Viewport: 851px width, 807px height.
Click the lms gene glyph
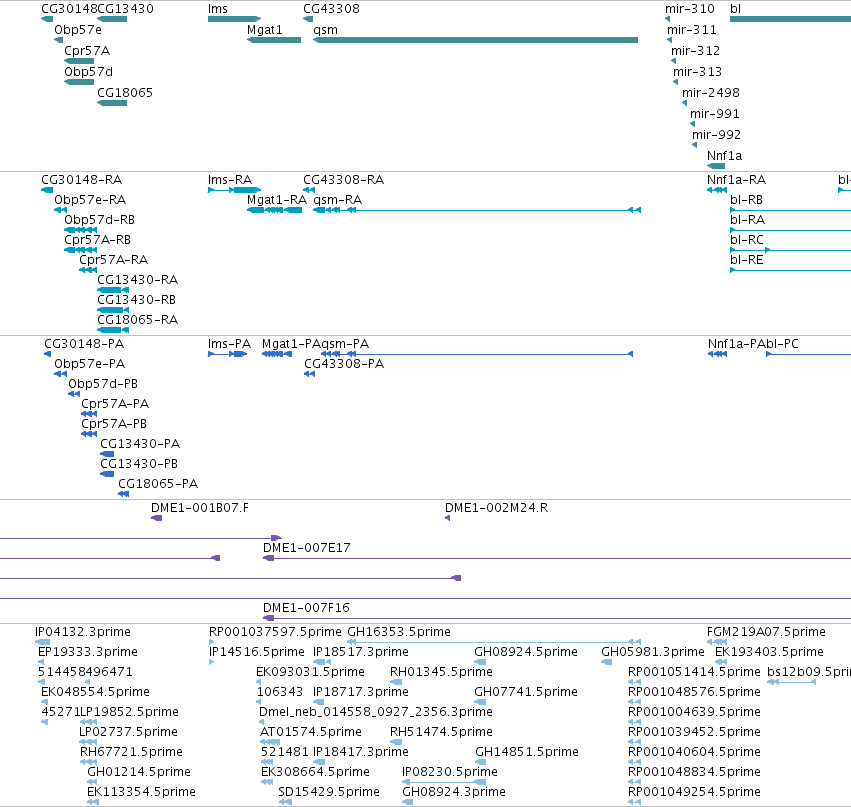pyautogui.click(x=234, y=20)
